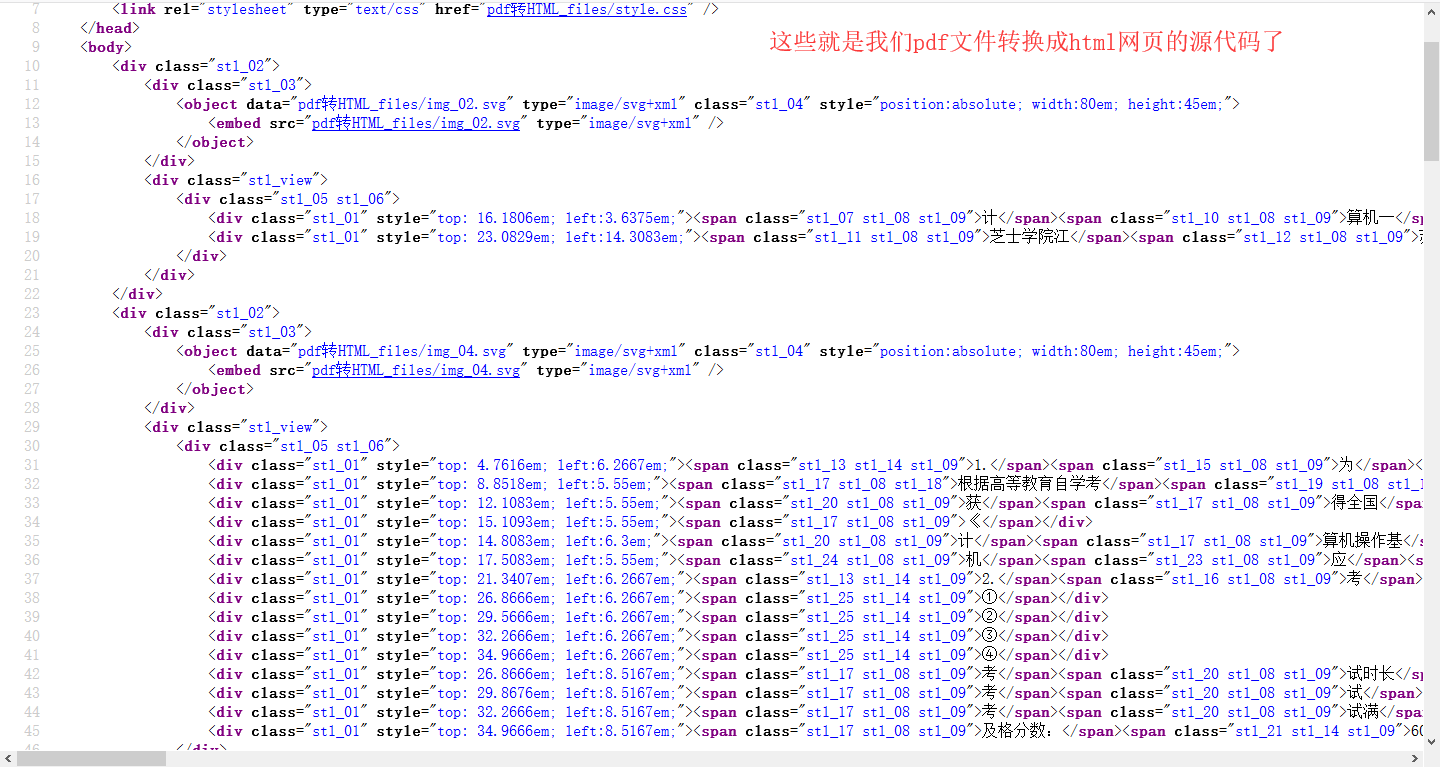Click line number 28 in the gutter

click(x=31, y=408)
